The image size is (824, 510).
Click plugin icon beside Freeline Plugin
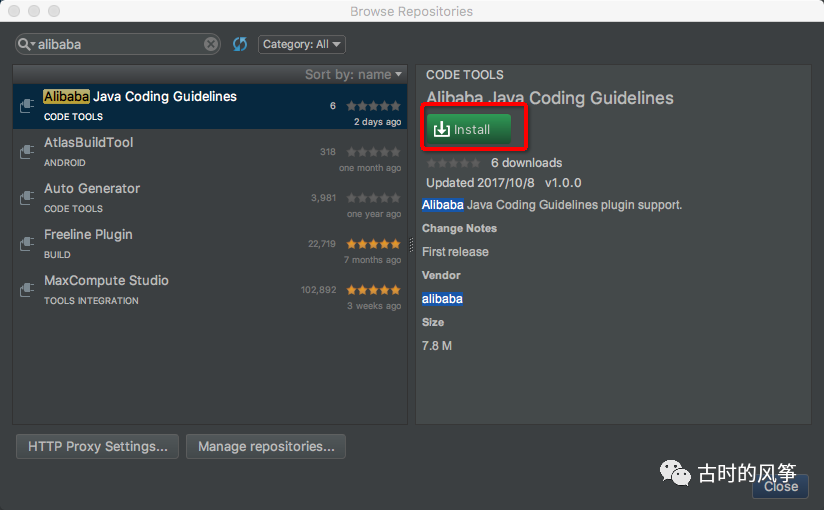pos(27,244)
